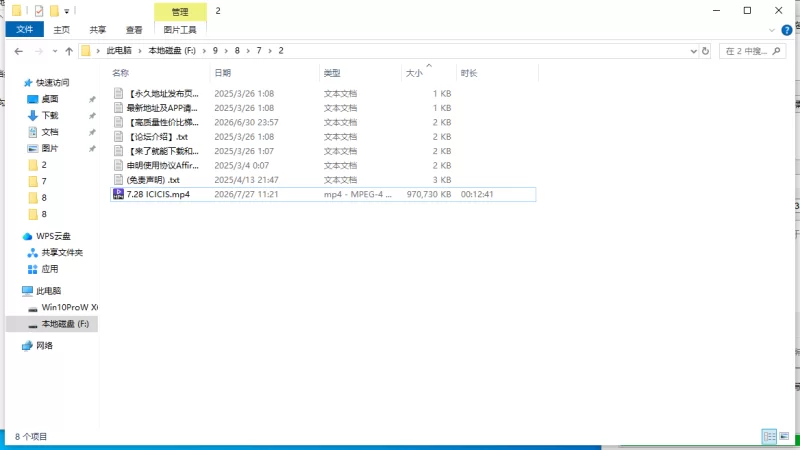Open 网络 in the navigation pane

[x=44, y=345]
